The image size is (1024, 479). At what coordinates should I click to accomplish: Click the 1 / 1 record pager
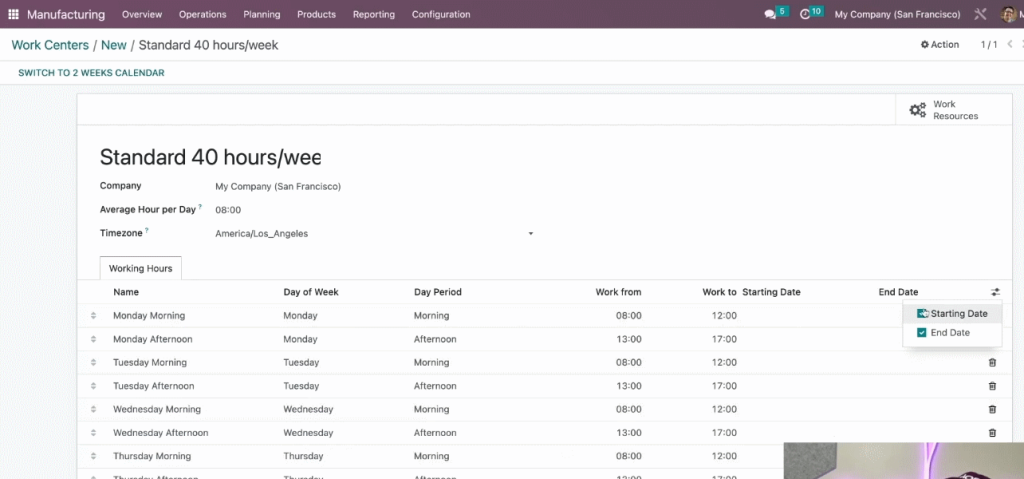(989, 44)
